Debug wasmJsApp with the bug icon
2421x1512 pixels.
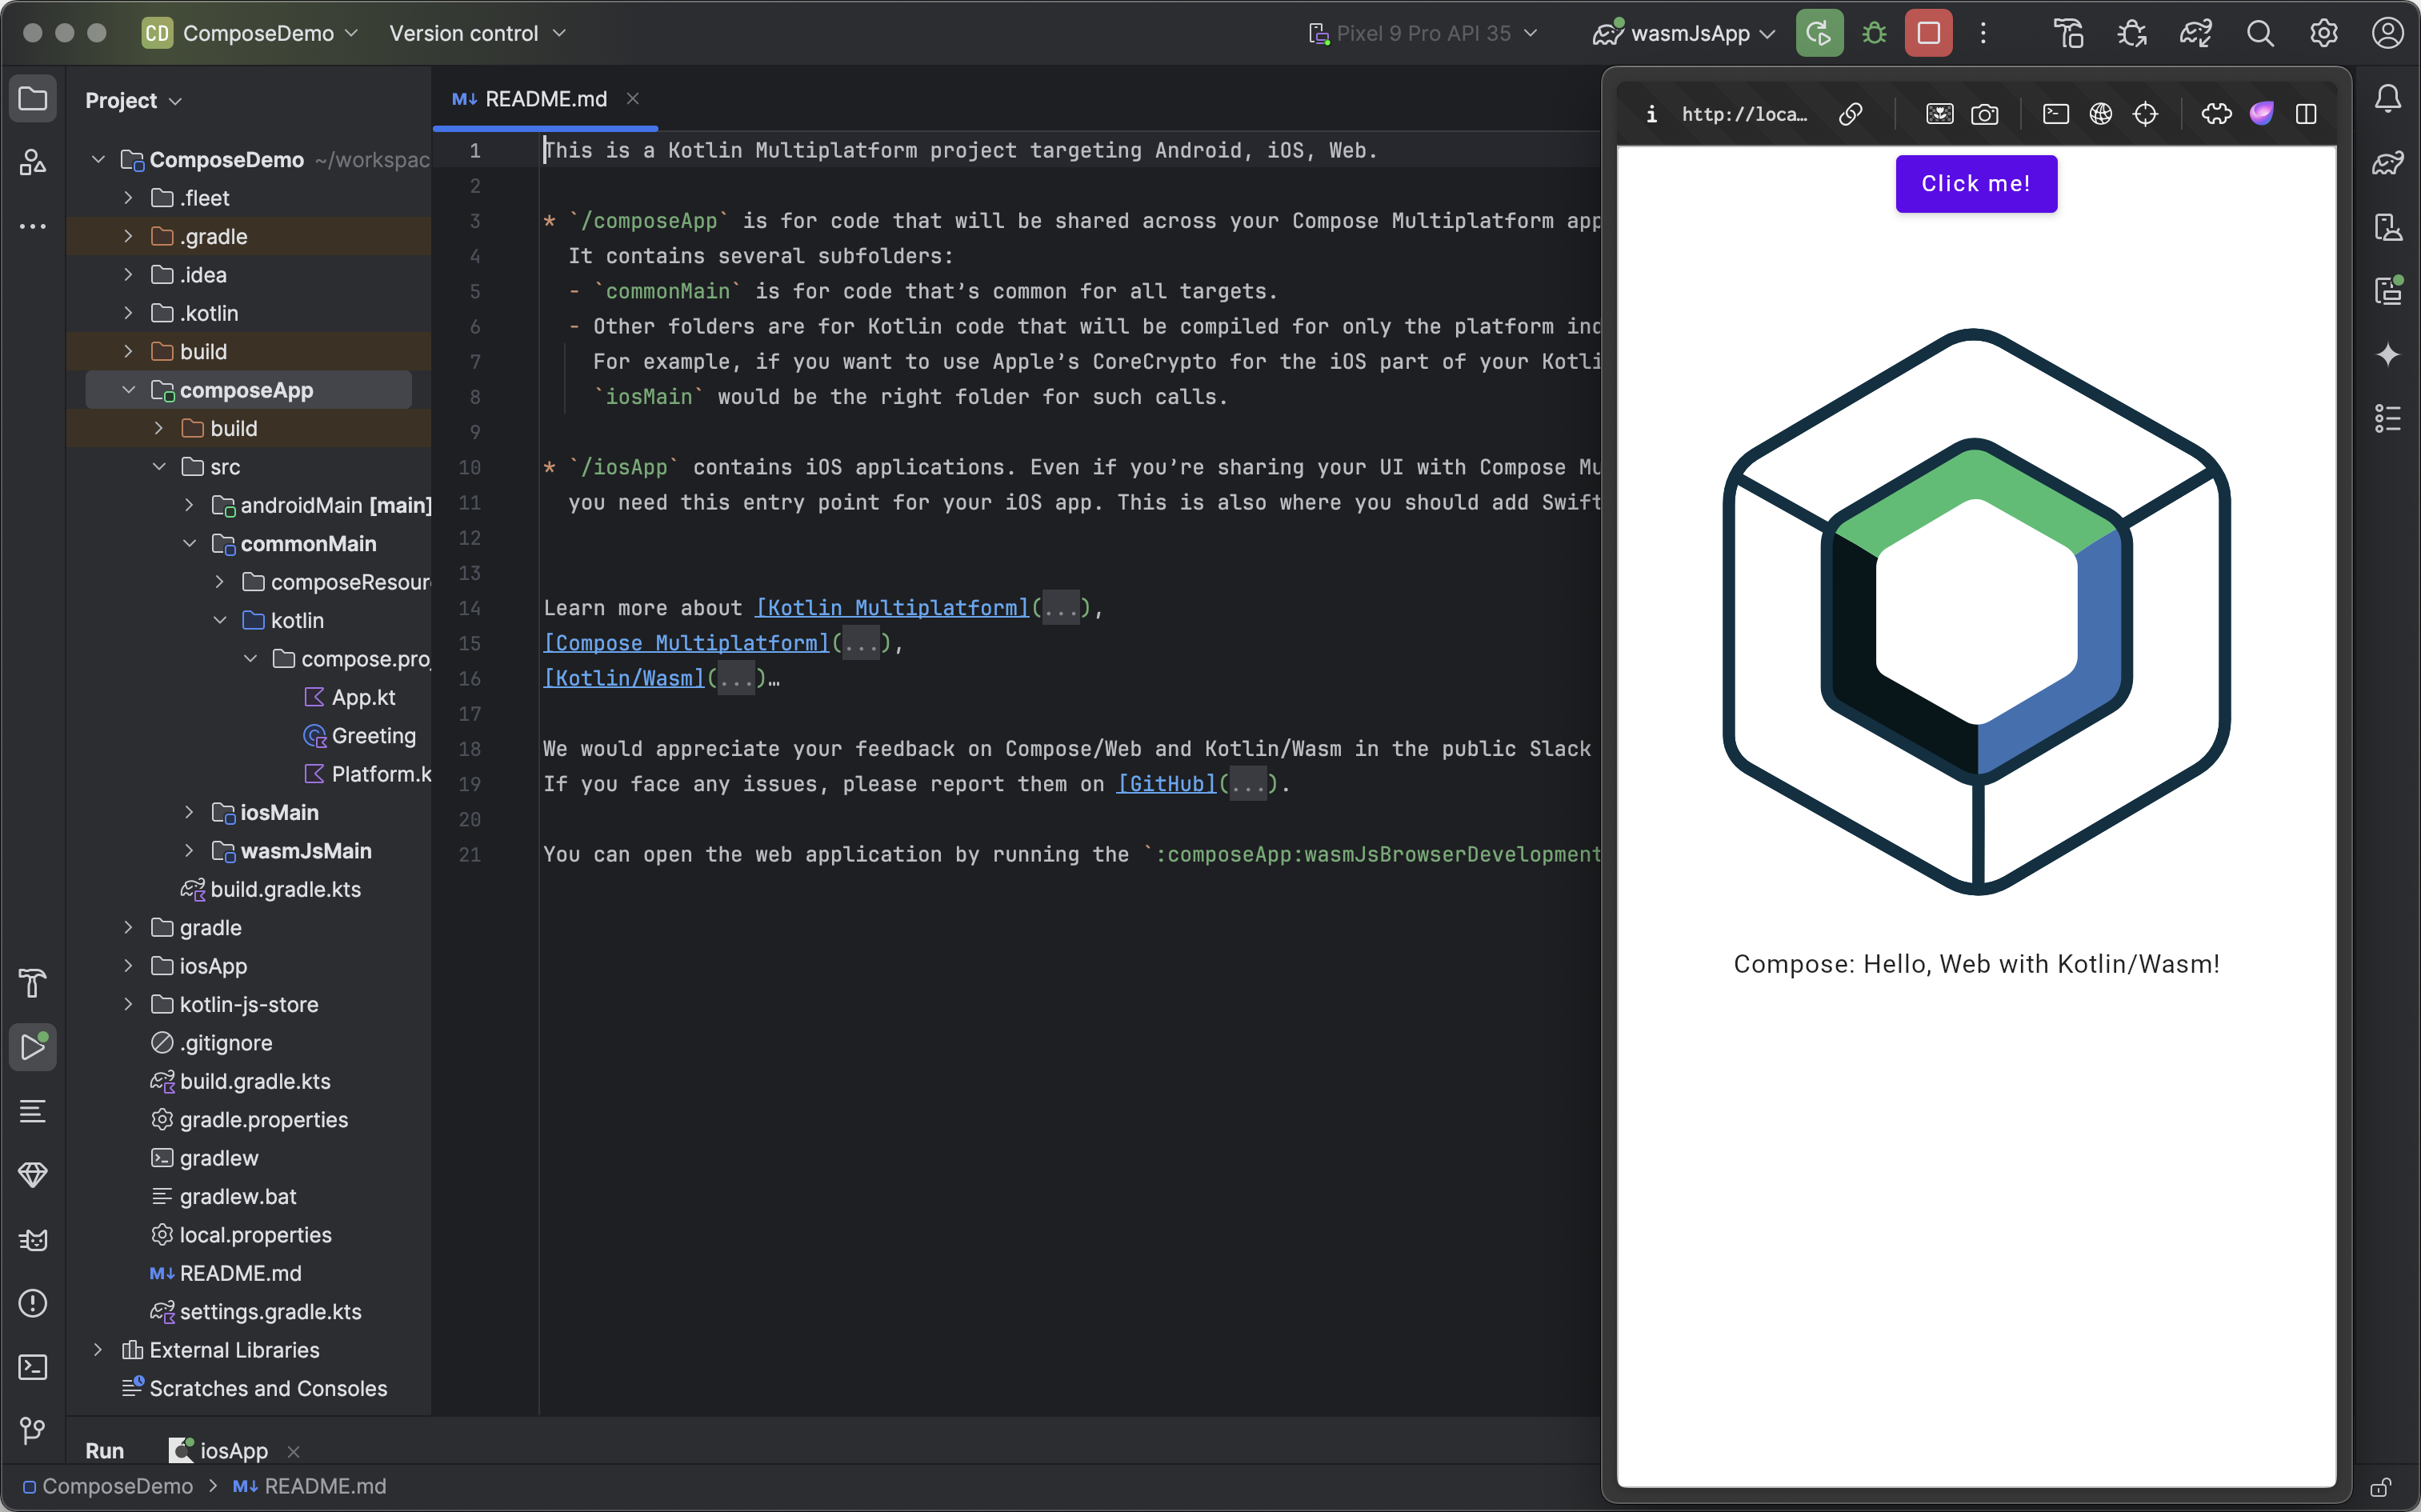tap(1874, 33)
